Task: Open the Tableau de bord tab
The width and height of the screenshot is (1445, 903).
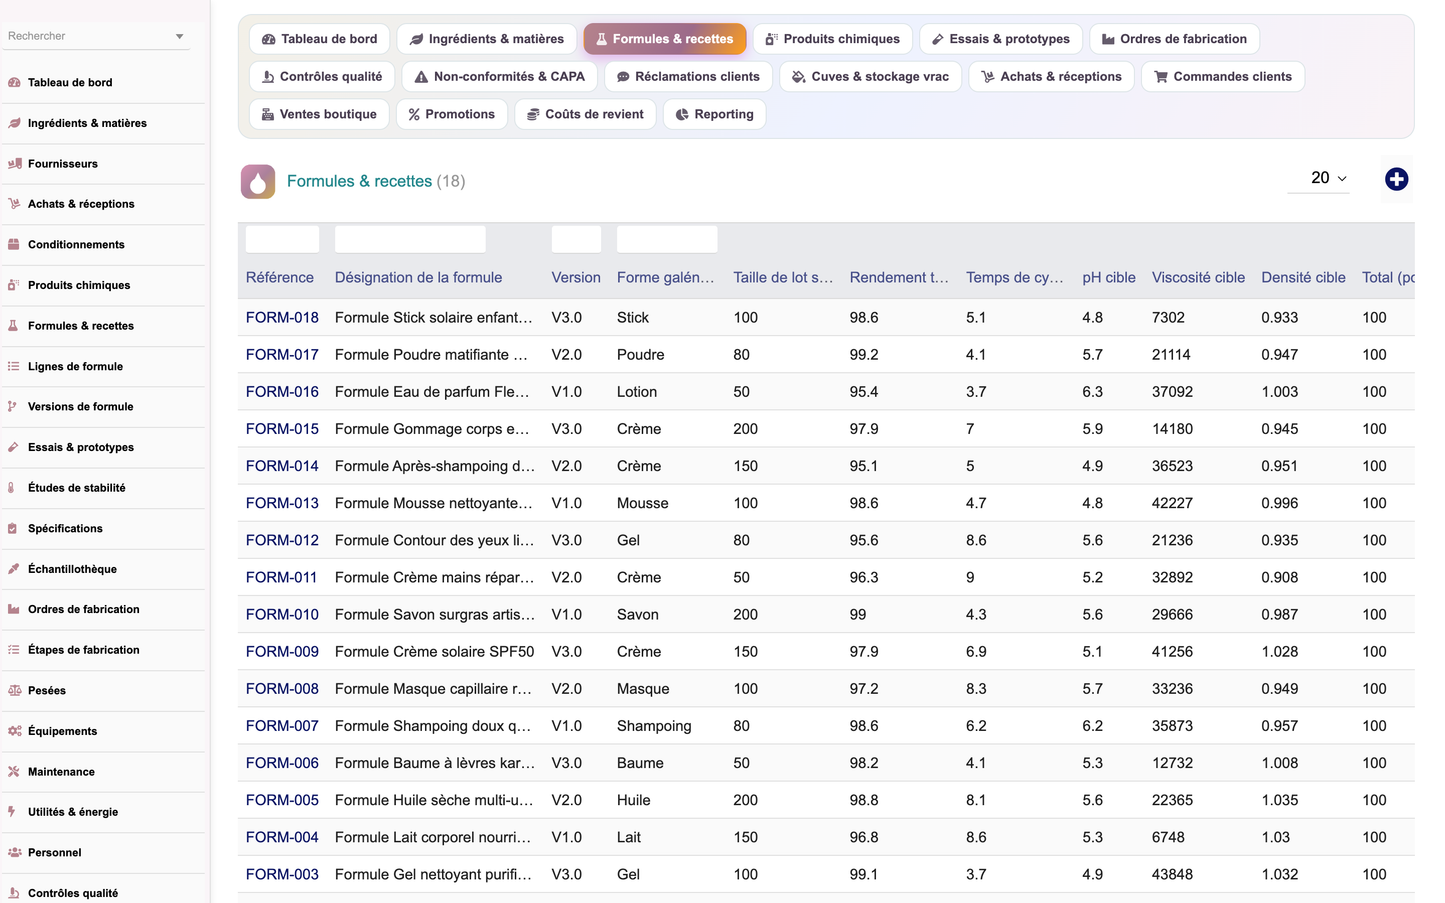Action: [x=319, y=39]
